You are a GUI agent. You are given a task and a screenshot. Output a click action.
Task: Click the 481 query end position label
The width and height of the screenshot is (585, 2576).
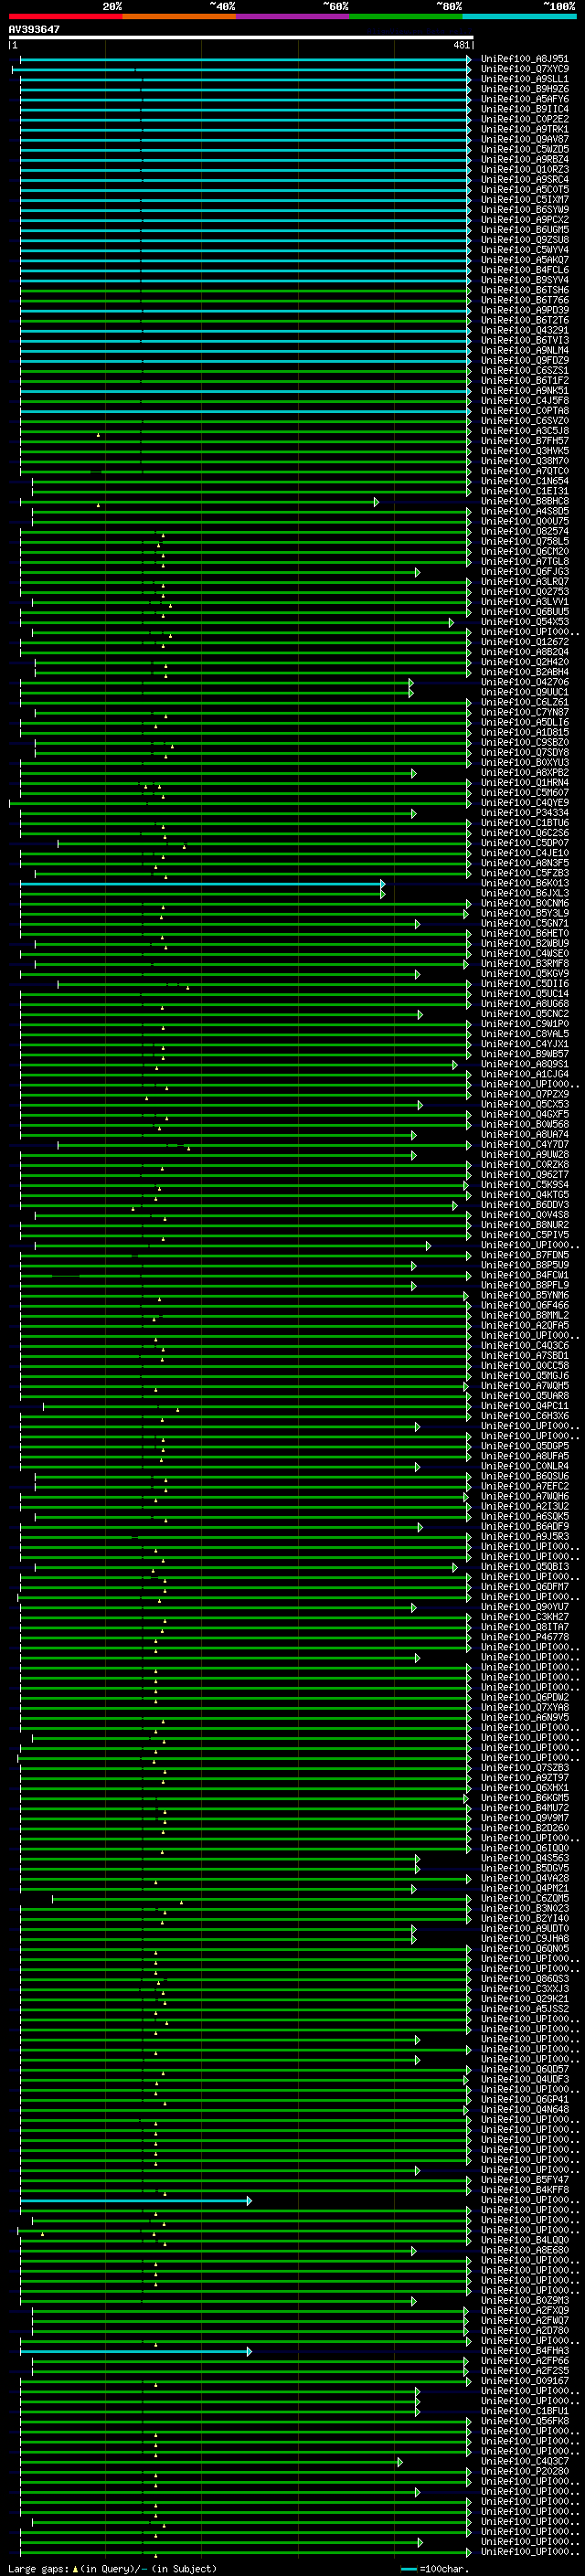(x=462, y=45)
